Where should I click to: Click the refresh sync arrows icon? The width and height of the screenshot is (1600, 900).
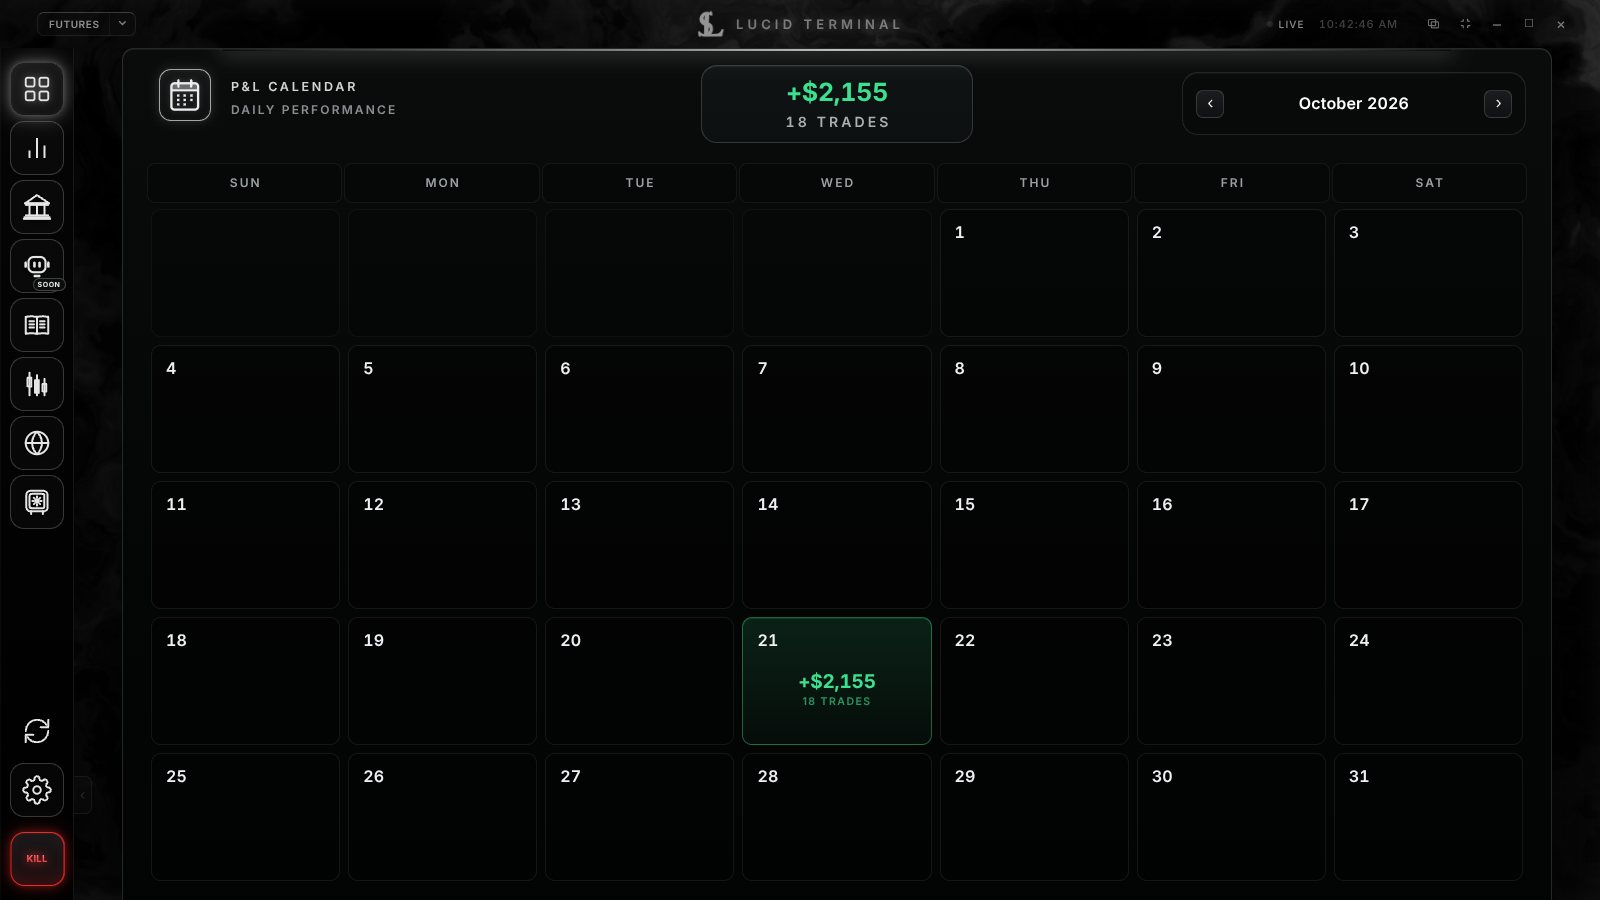click(x=37, y=731)
